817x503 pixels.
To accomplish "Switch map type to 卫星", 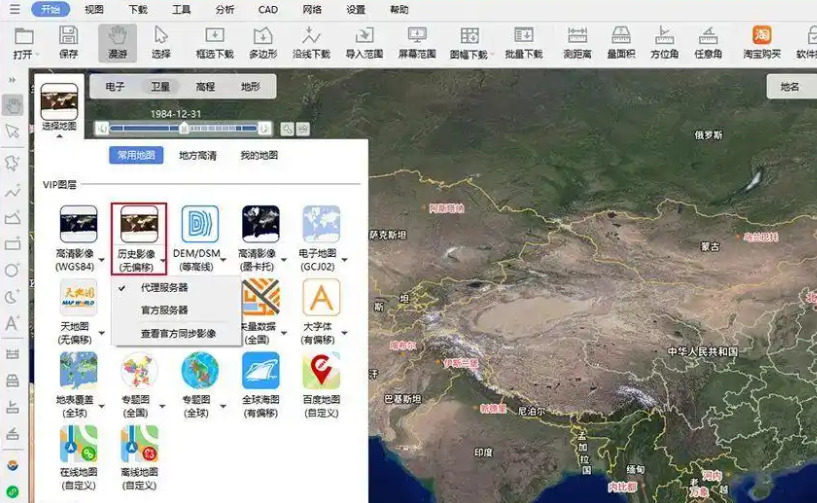I will point(160,87).
